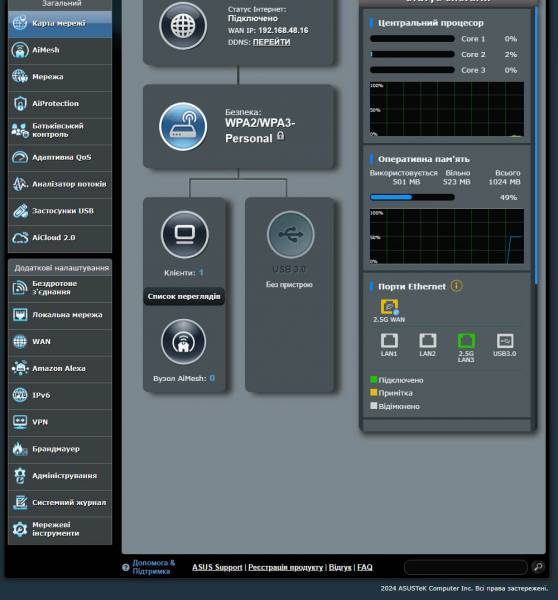Click the AiCloud 2.0 cloud icon
558x600 pixels.
pyautogui.click(x=20, y=238)
